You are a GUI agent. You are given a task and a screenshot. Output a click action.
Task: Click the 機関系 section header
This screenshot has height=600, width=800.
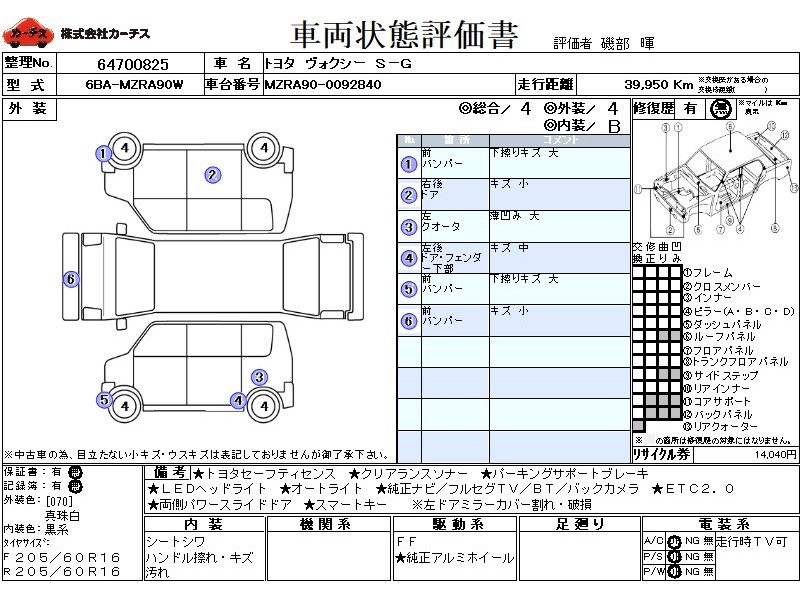click(x=327, y=524)
